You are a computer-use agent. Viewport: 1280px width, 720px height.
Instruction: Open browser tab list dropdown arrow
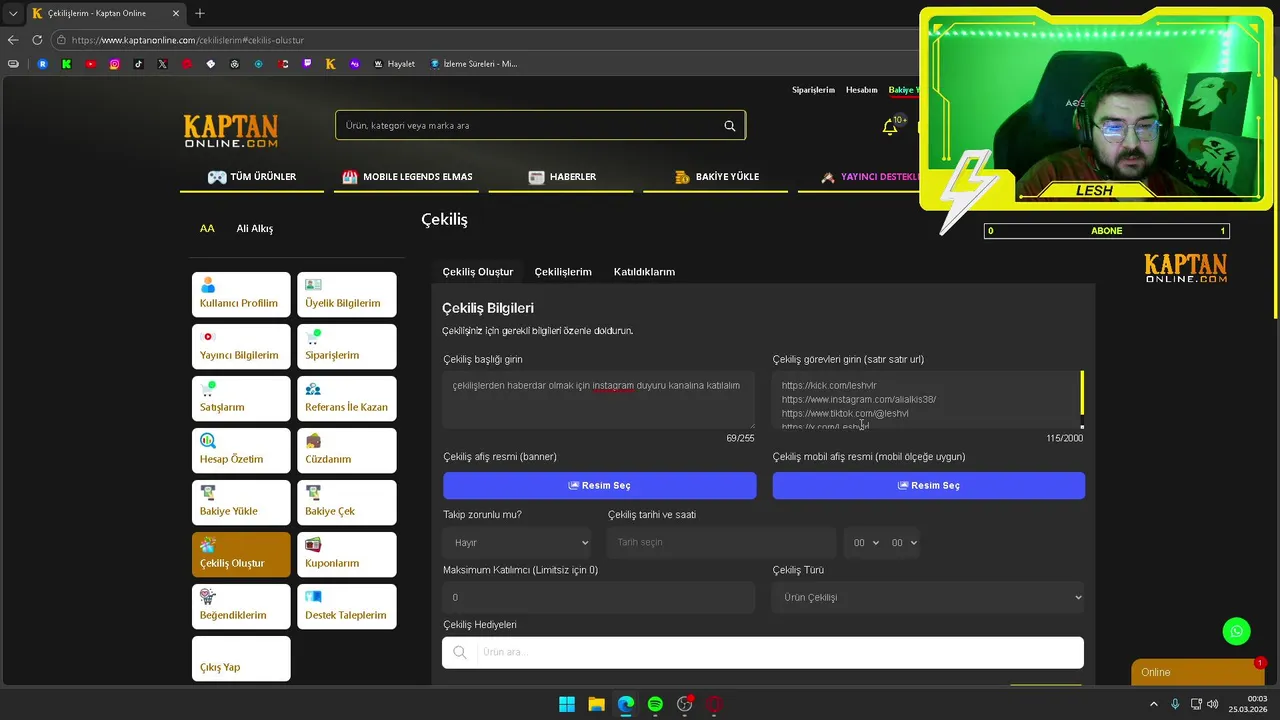pos(13,14)
